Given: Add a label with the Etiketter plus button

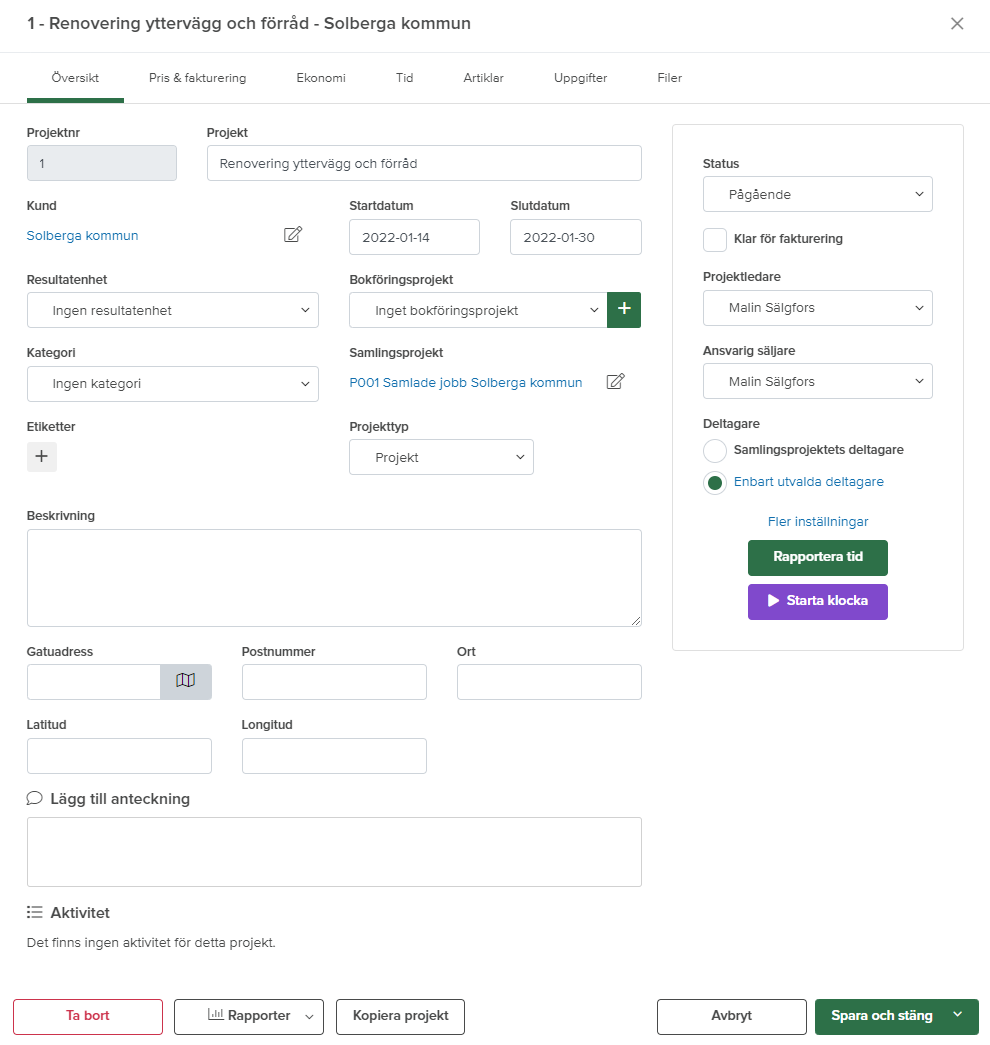Looking at the screenshot, I should coord(42,456).
